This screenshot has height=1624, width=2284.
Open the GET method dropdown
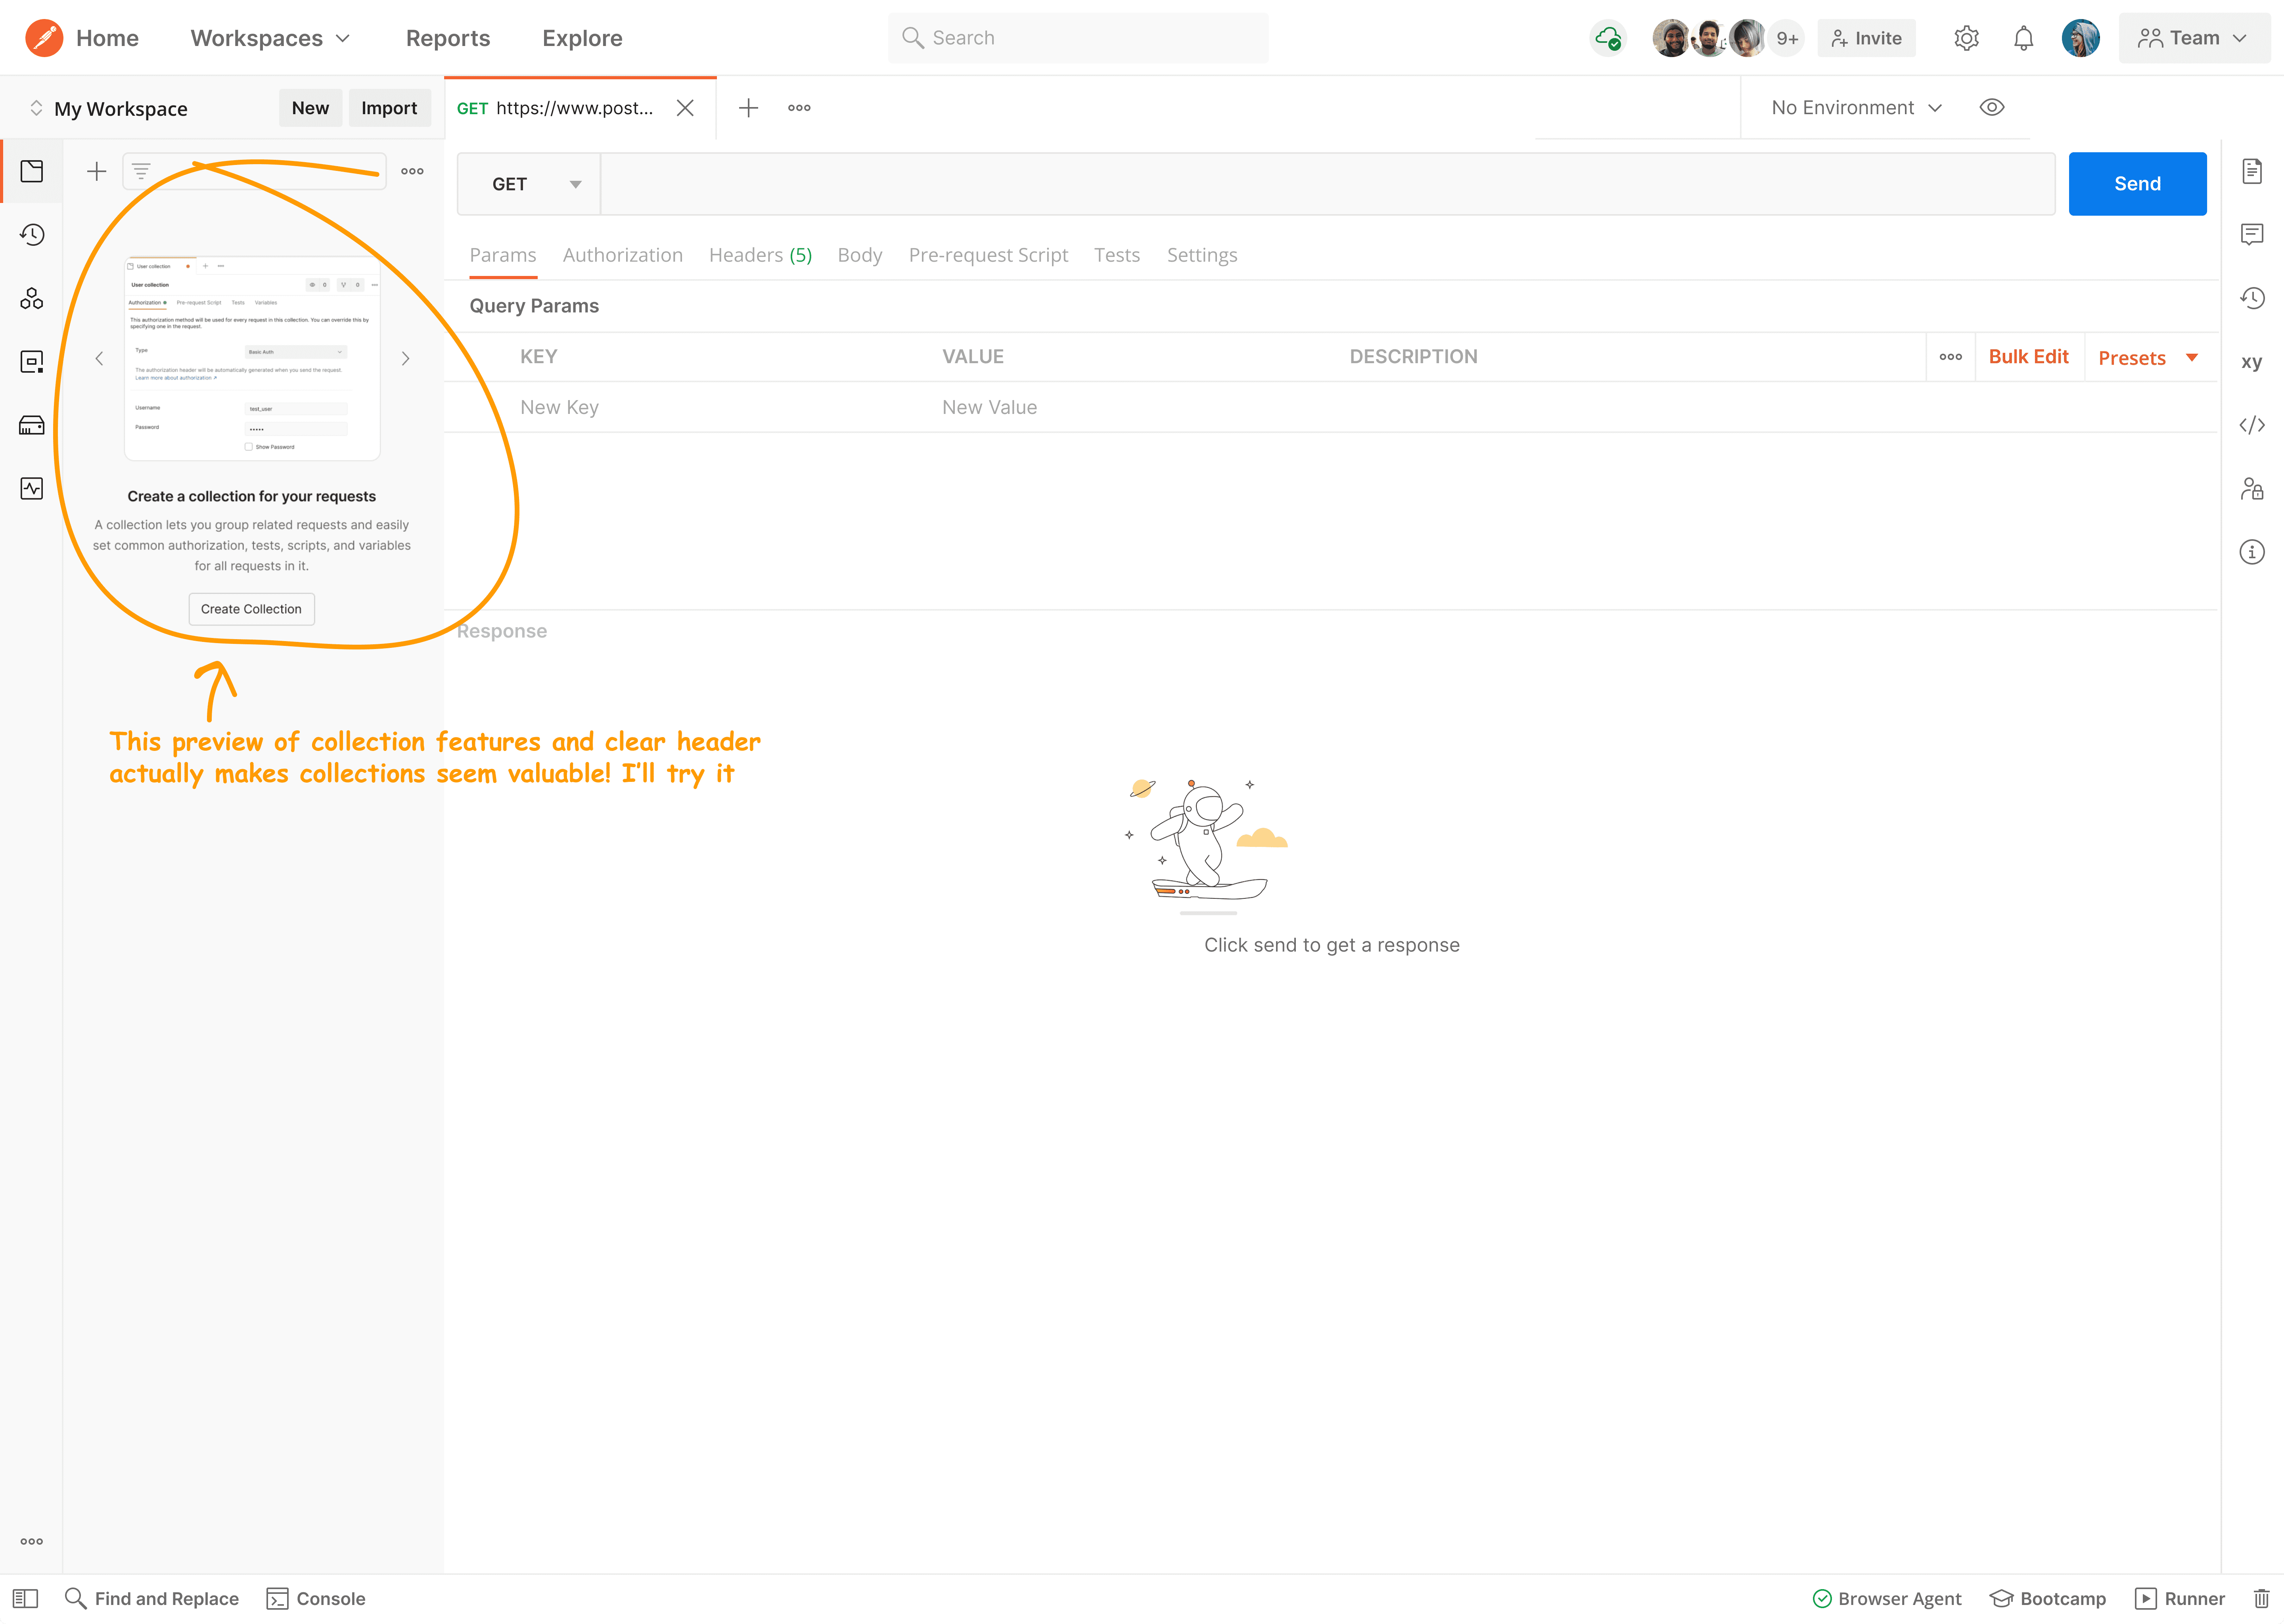pos(529,184)
